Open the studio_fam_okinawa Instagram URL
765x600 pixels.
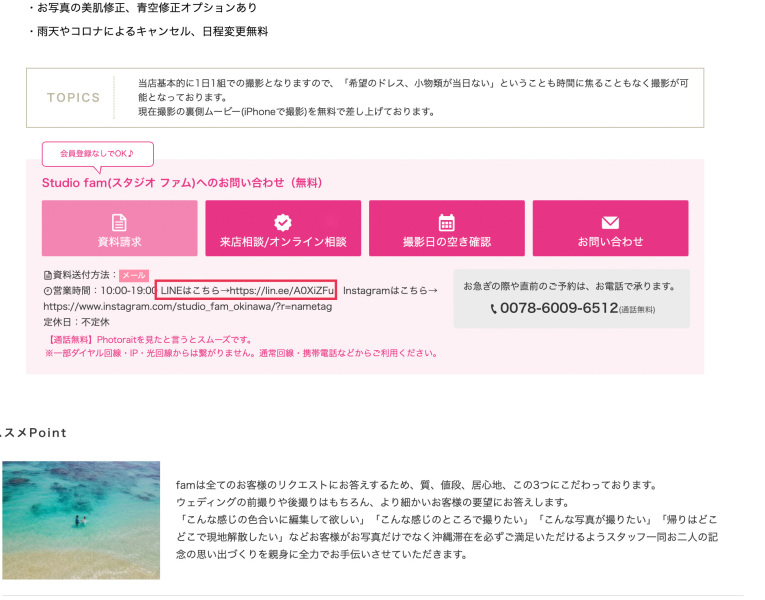tap(188, 307)
